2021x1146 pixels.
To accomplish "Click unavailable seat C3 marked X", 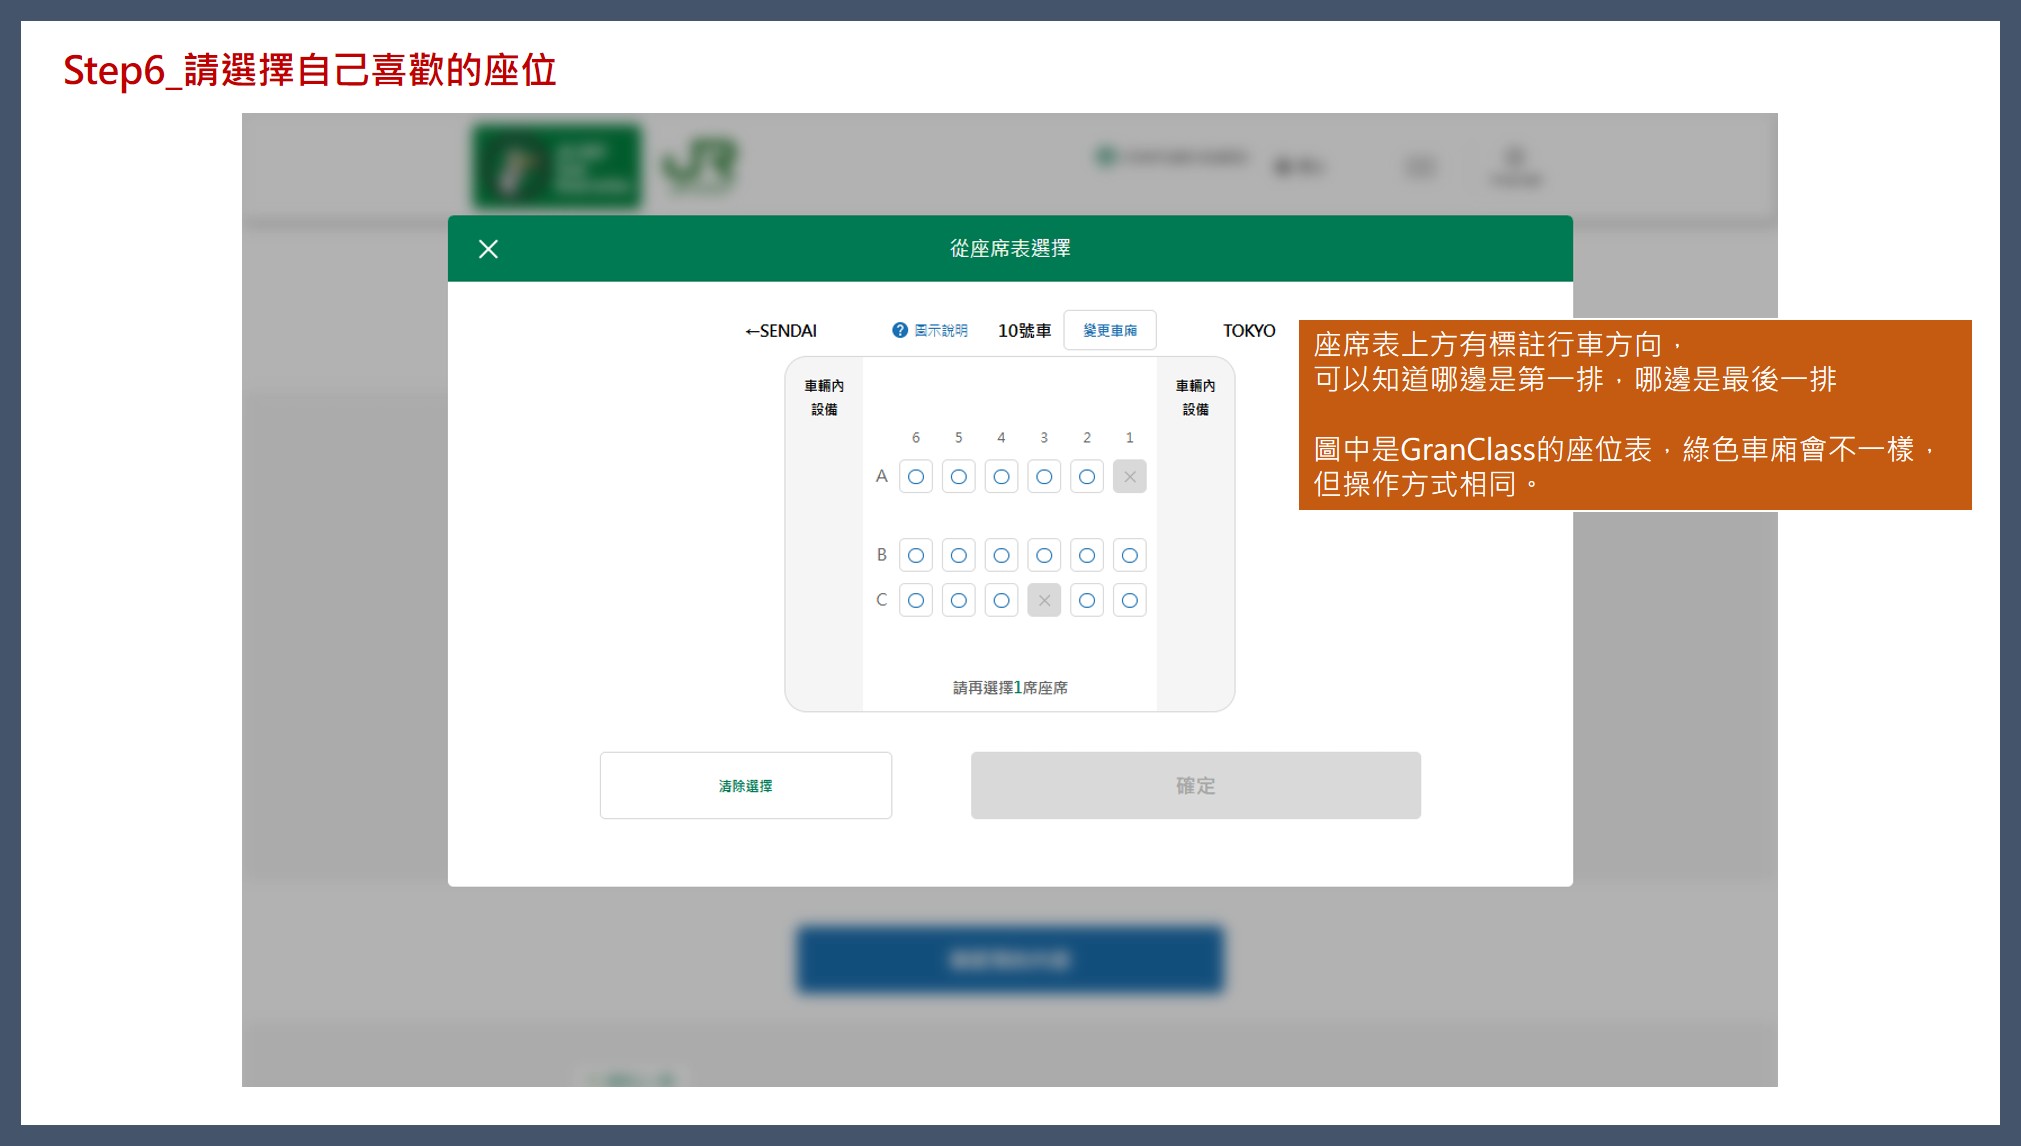I will coord(1044,600).
